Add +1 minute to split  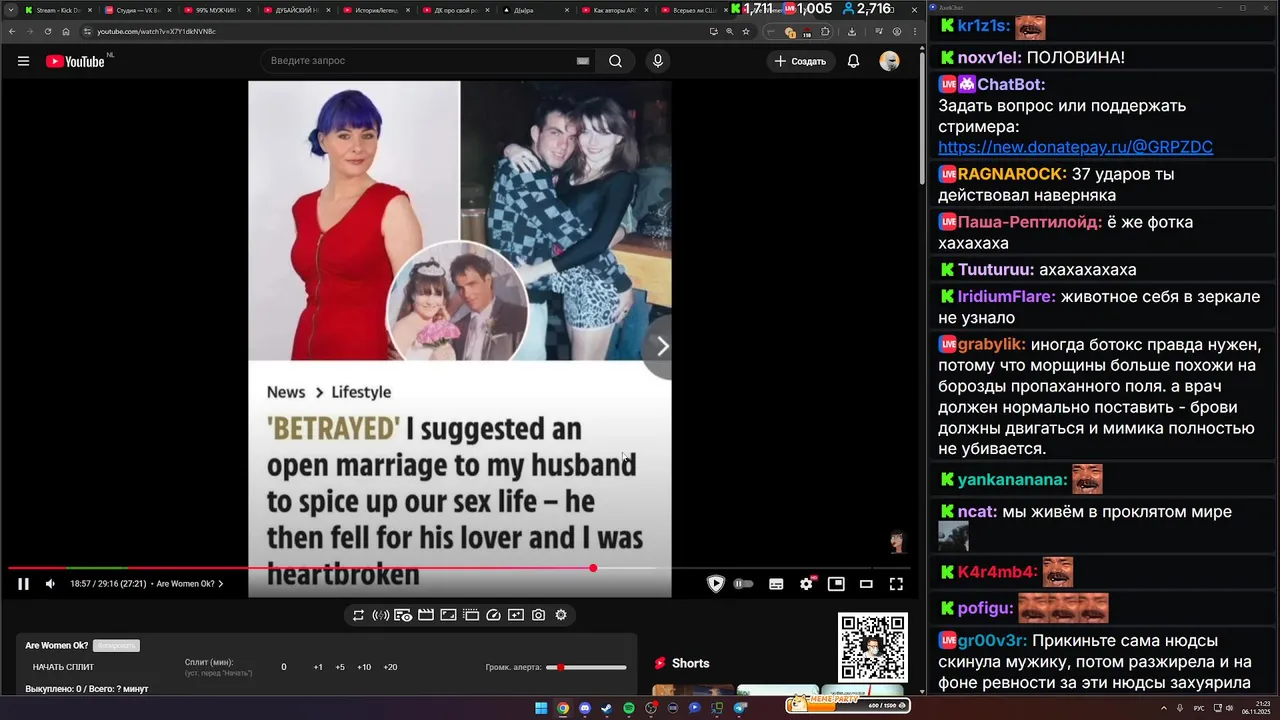tap(318, 667)
